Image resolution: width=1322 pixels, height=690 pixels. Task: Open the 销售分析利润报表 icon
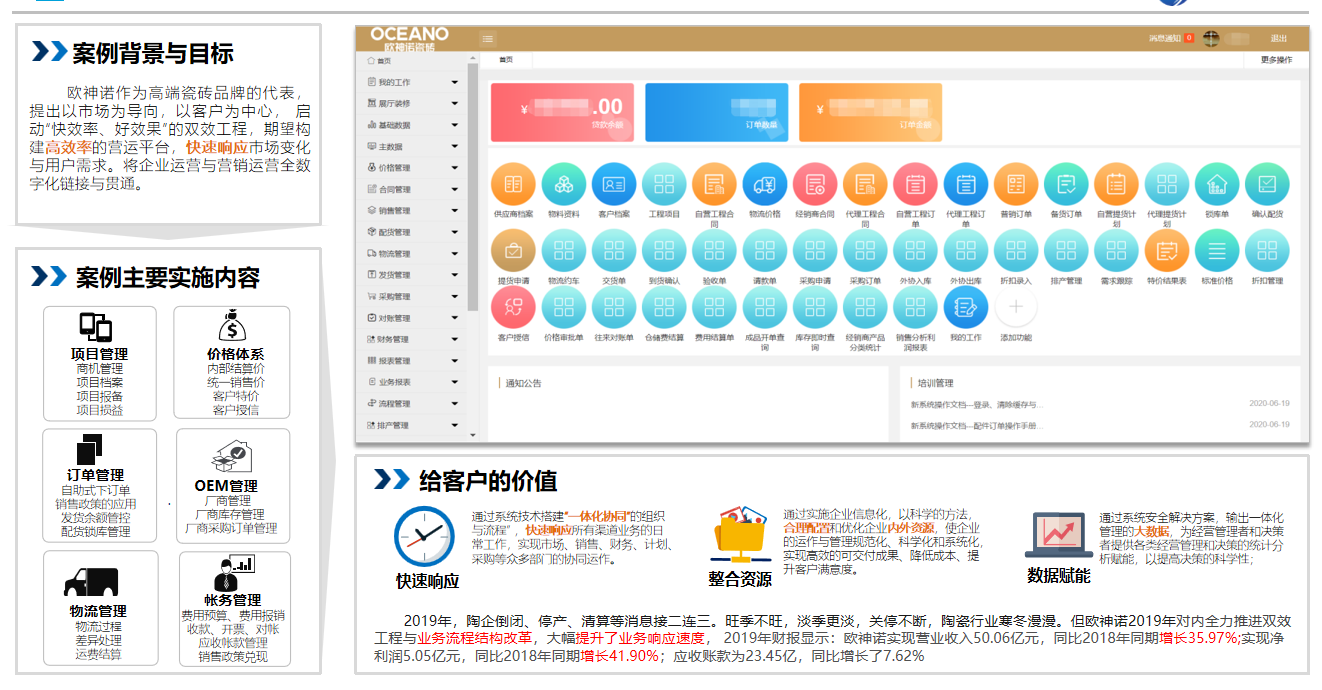[x=915, y=308]
